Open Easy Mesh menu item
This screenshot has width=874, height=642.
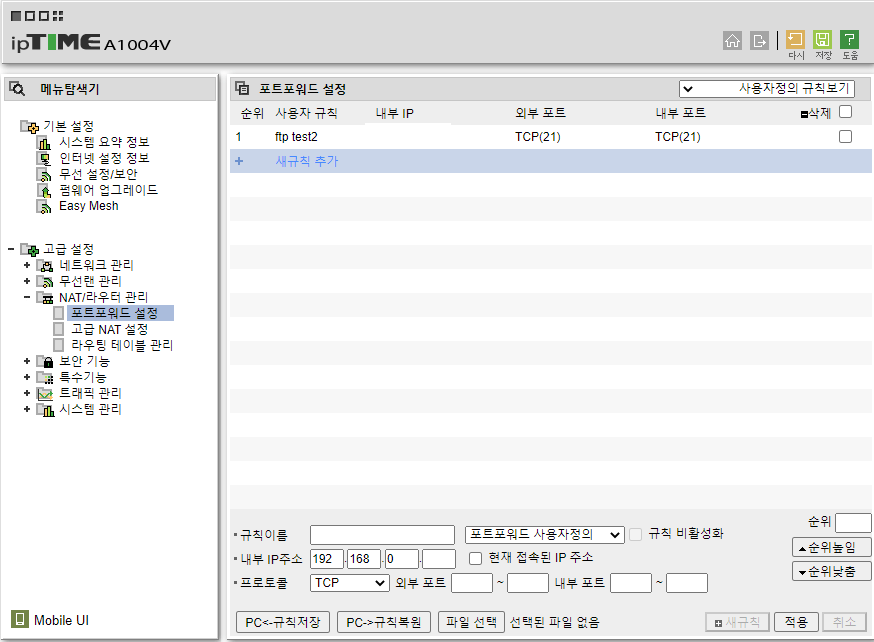(x=89, y=206)
